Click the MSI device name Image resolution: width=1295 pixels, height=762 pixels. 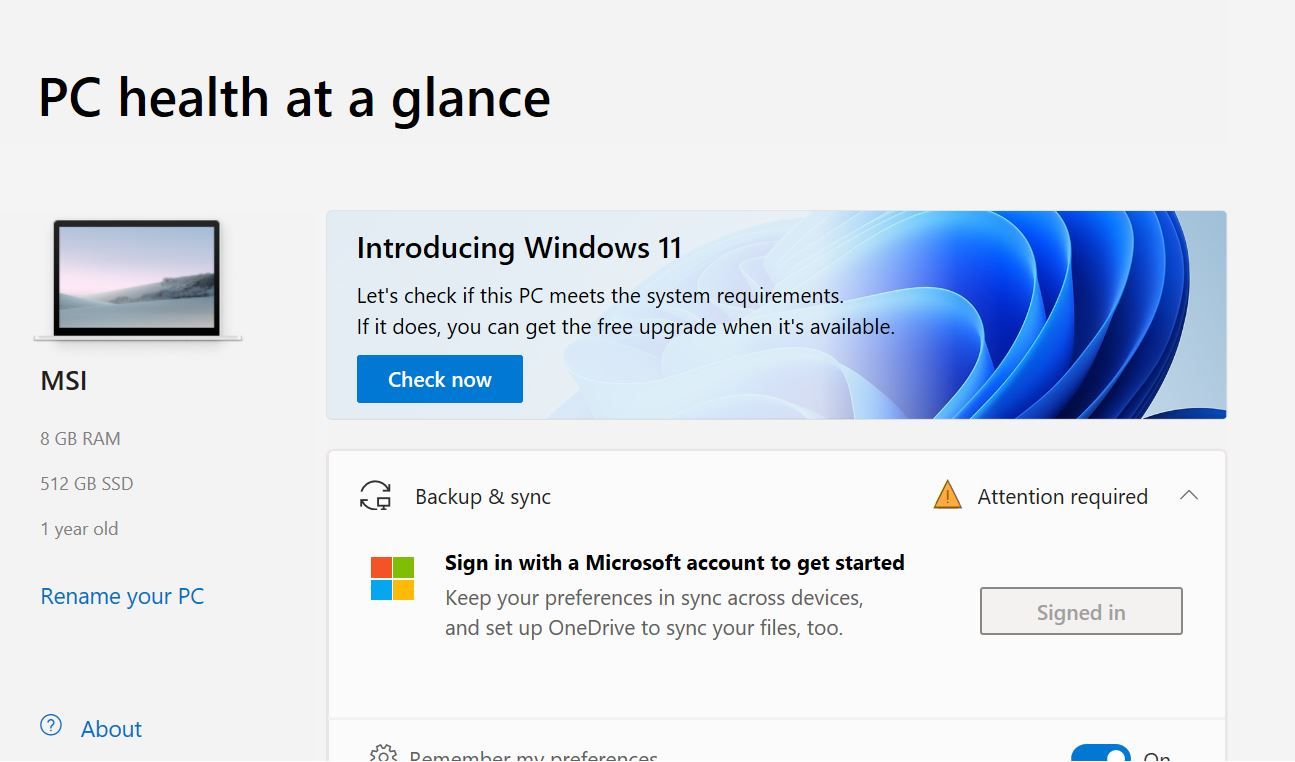[64, 381]
